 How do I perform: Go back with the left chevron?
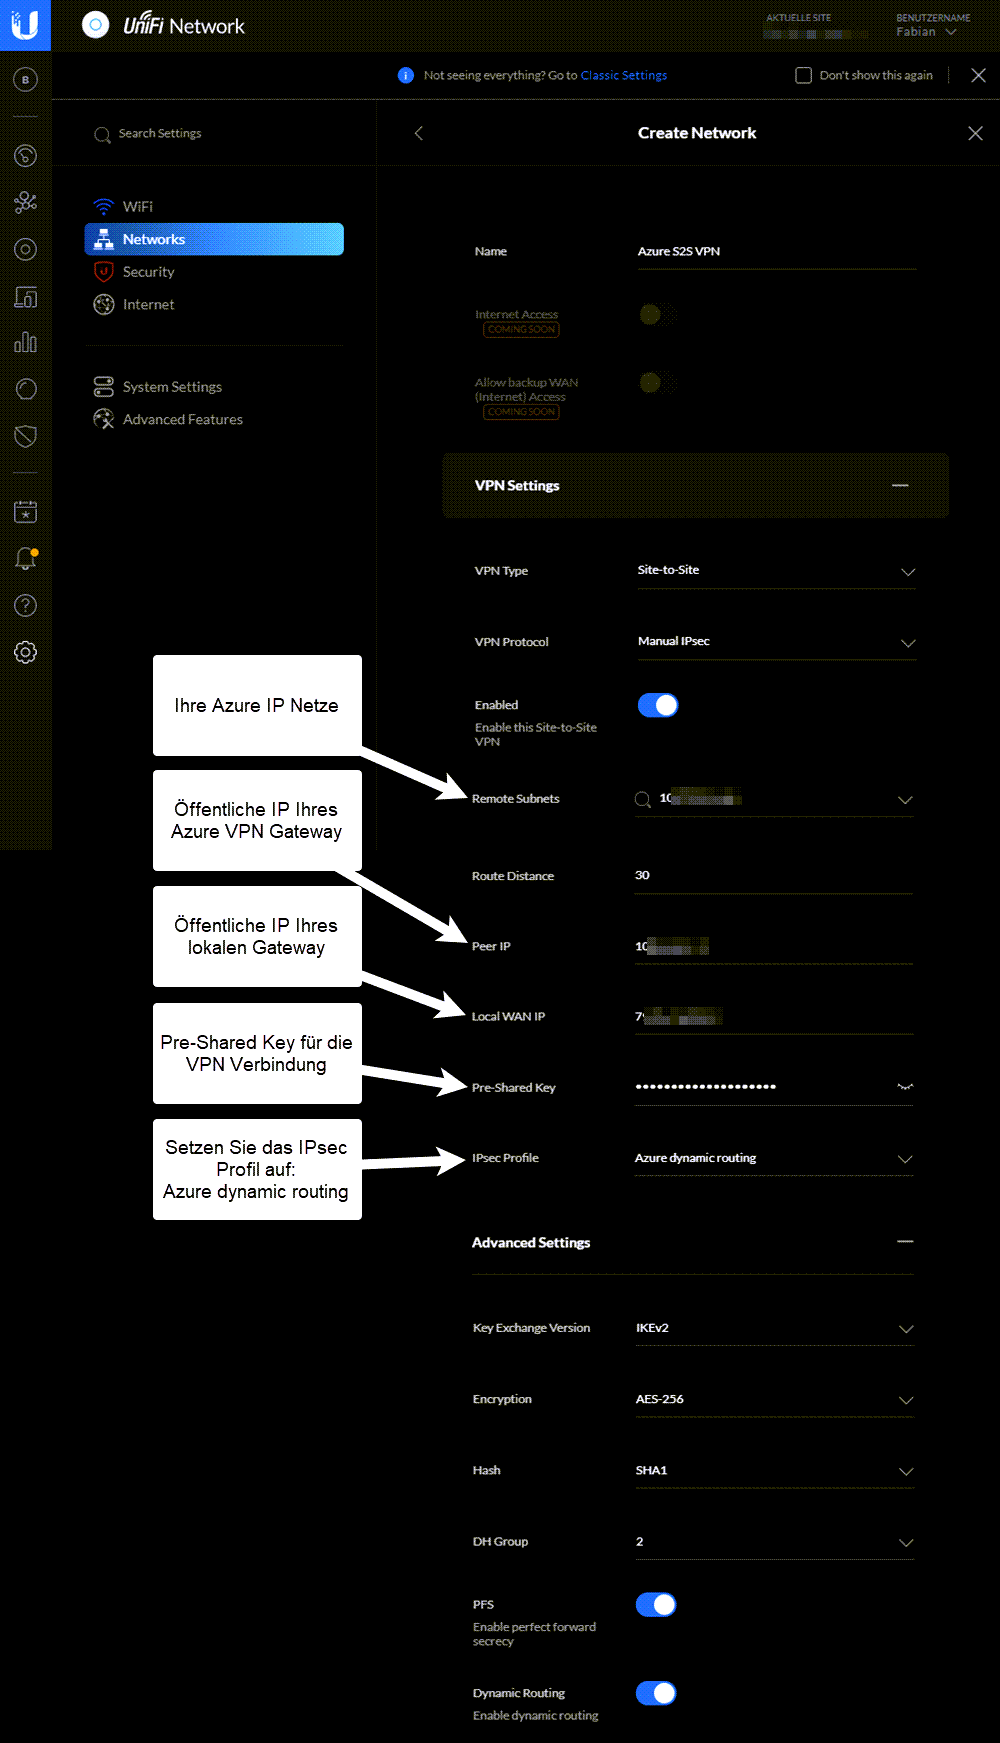419,133
